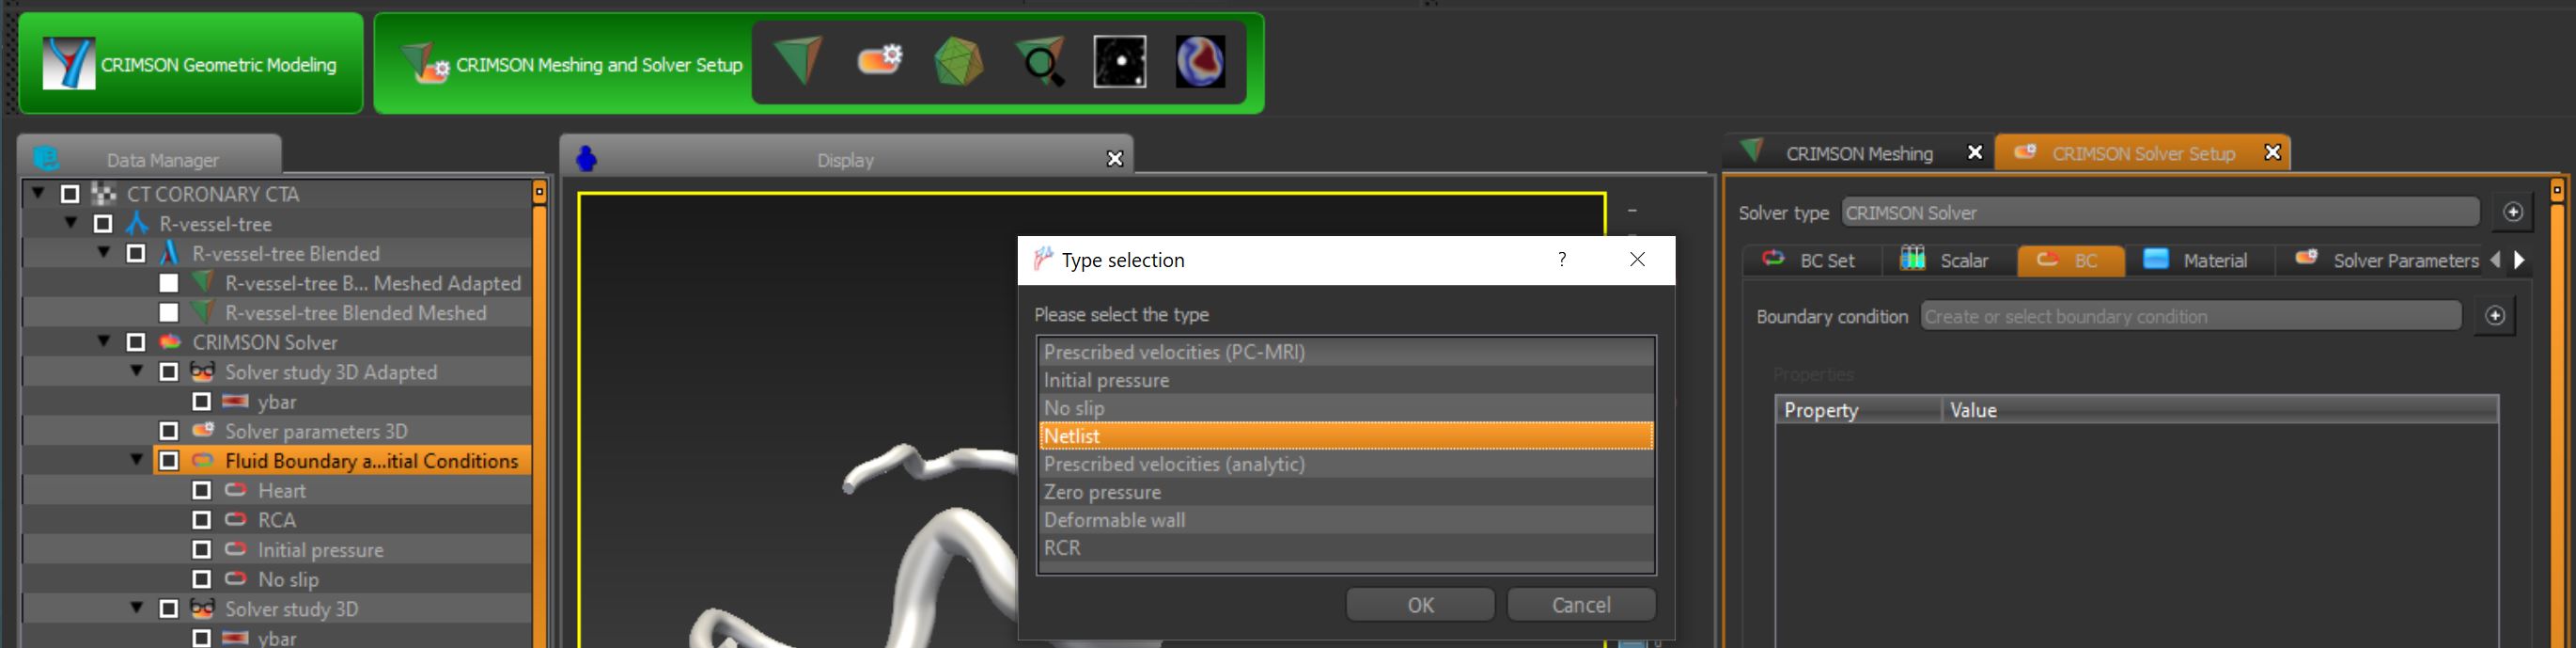Select Netlist in type list
This screenshot has height=648, width=2576.
click(x=1346, y=436)
